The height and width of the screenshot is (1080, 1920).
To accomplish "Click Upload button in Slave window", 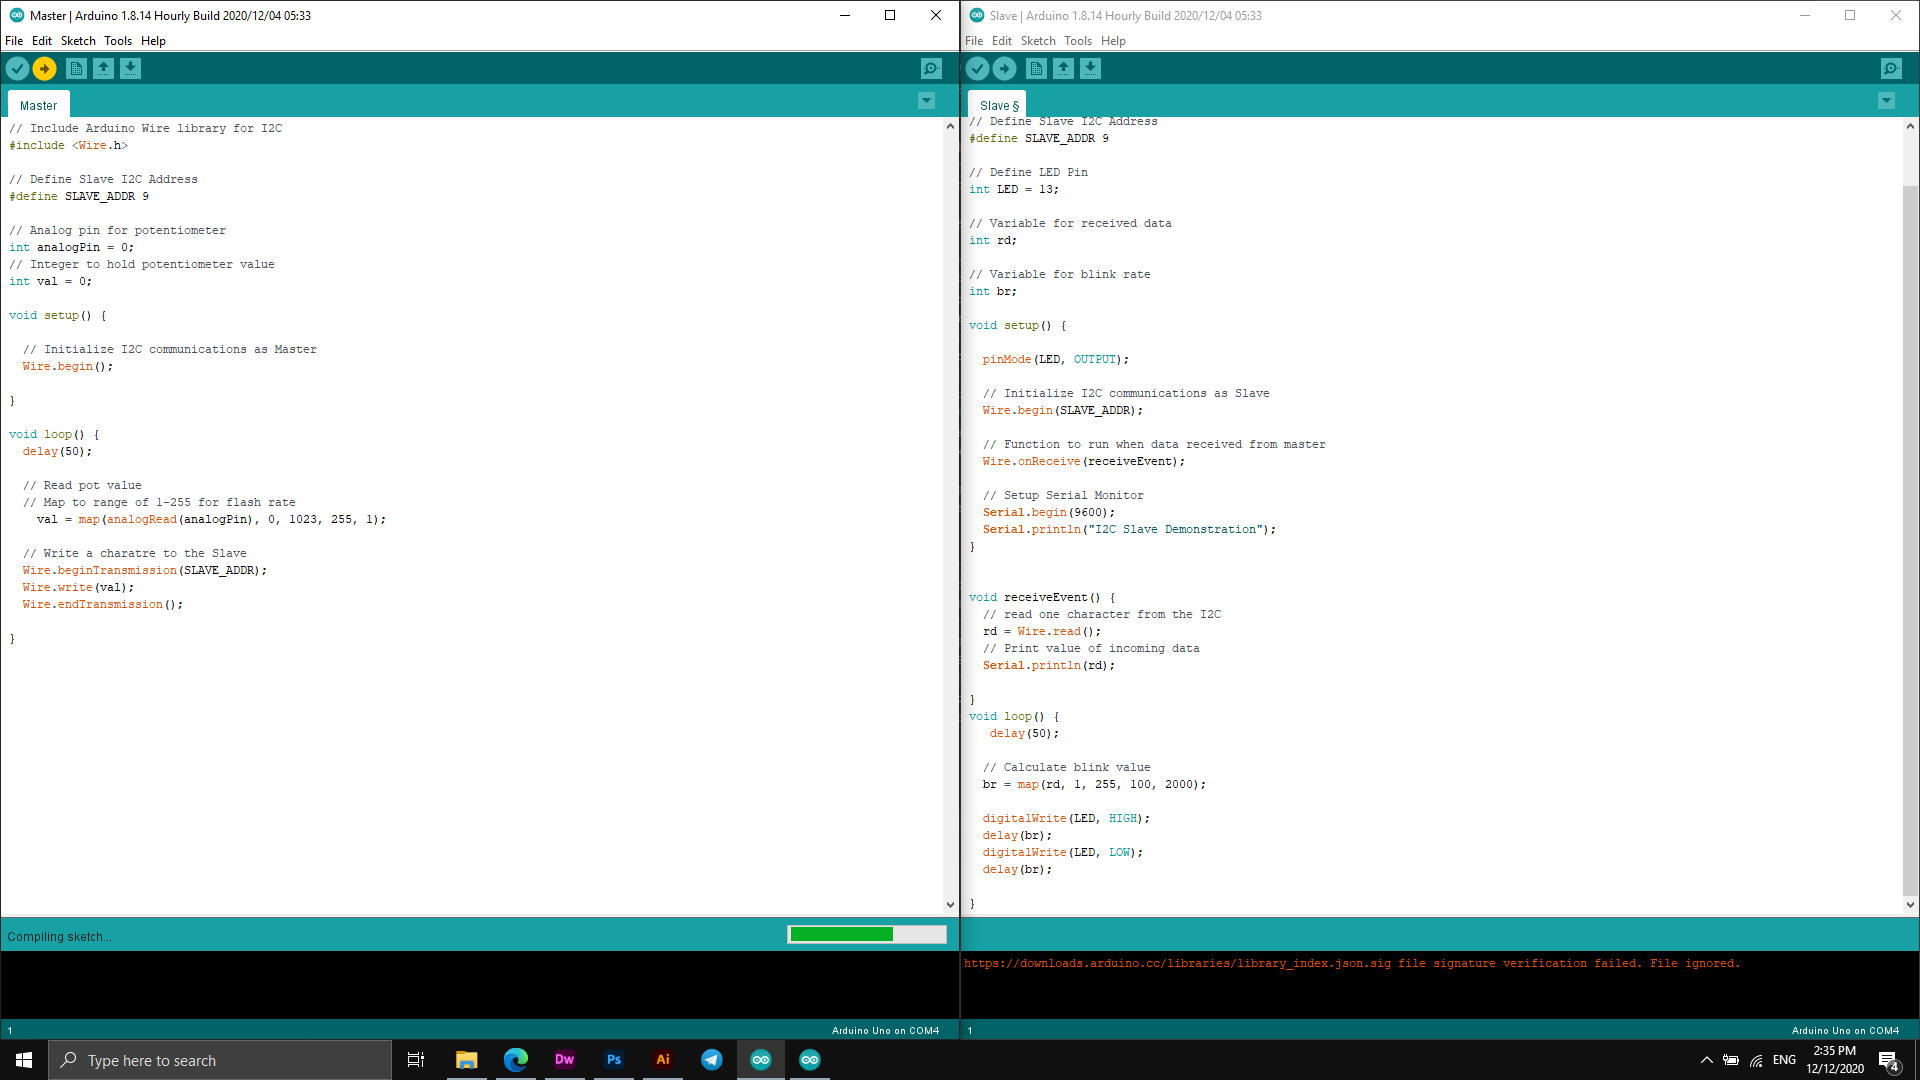I will click(1004, 68).
